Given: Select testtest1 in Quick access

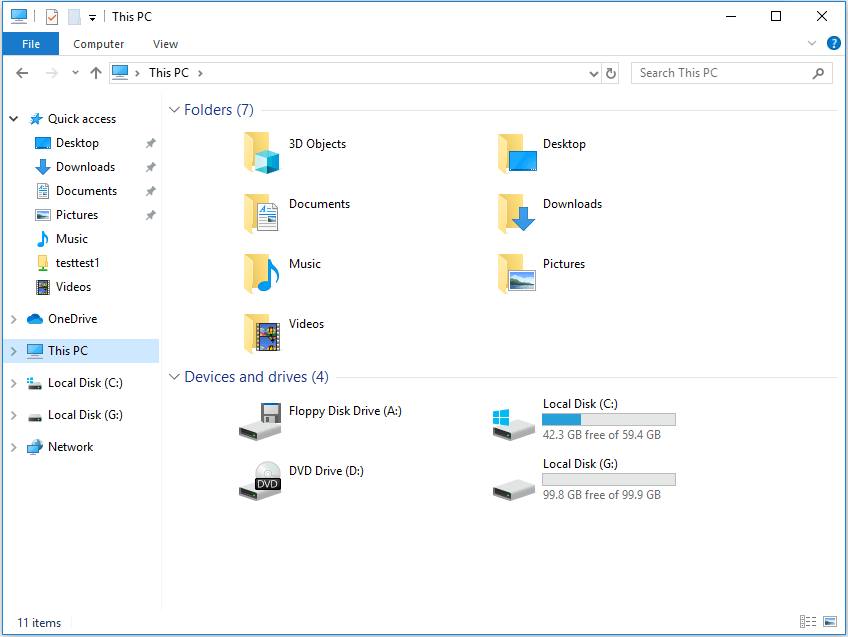Looking at the screenshot, I should [78, 263].
